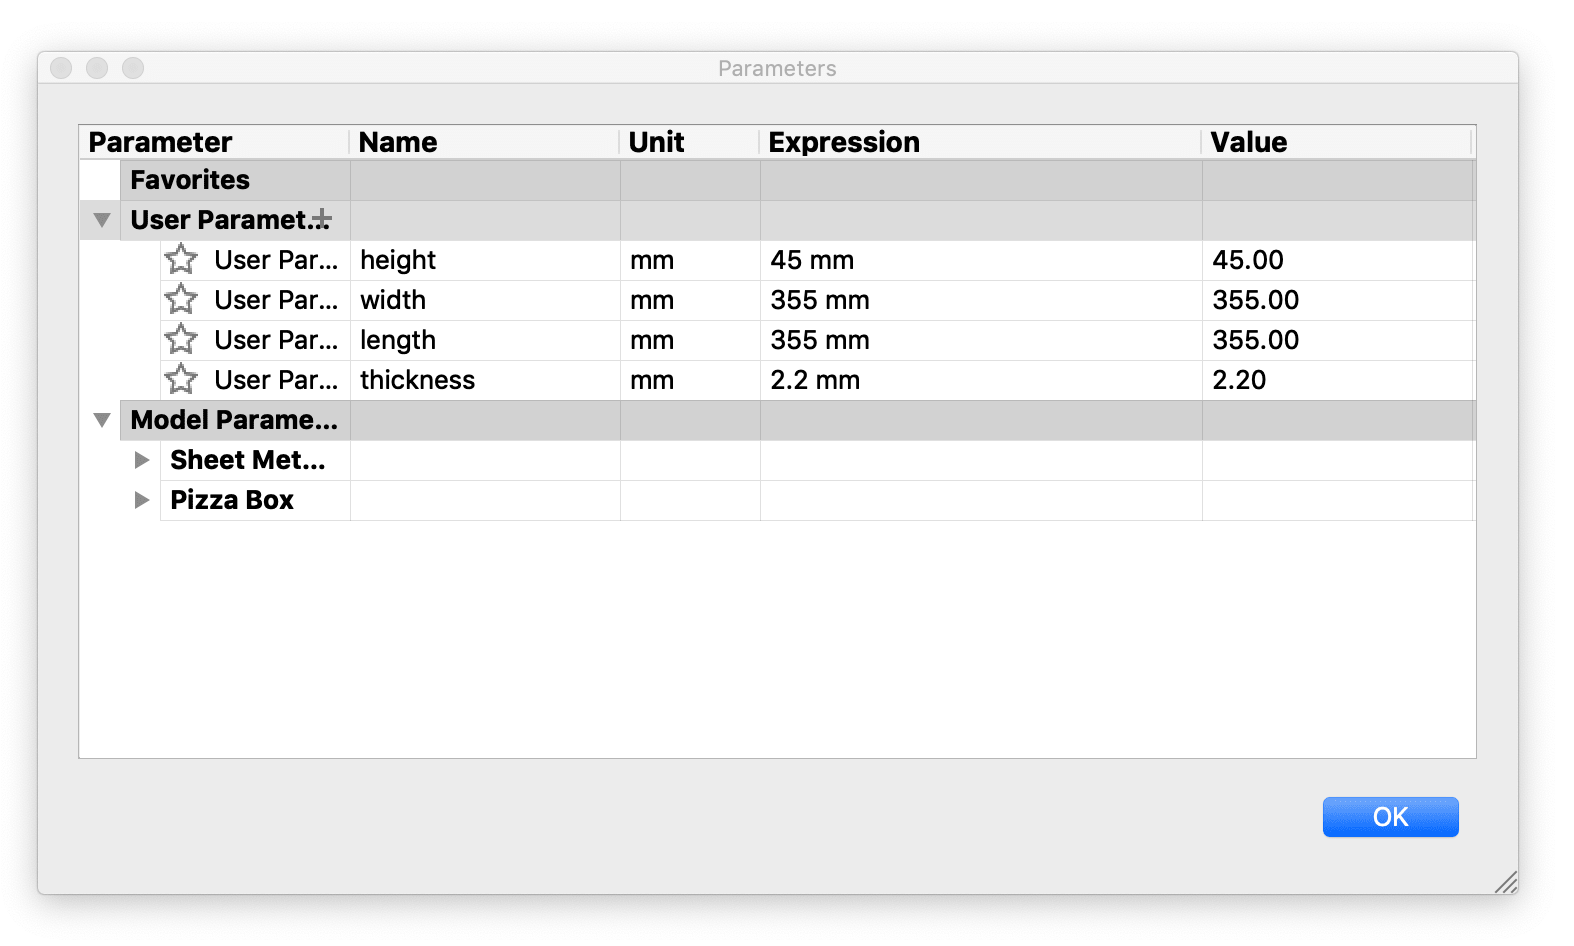This screenshot has width=1574, height=946.
Task: Edit the length row '355 mm' expression
Action: click(x=981, y=340)
